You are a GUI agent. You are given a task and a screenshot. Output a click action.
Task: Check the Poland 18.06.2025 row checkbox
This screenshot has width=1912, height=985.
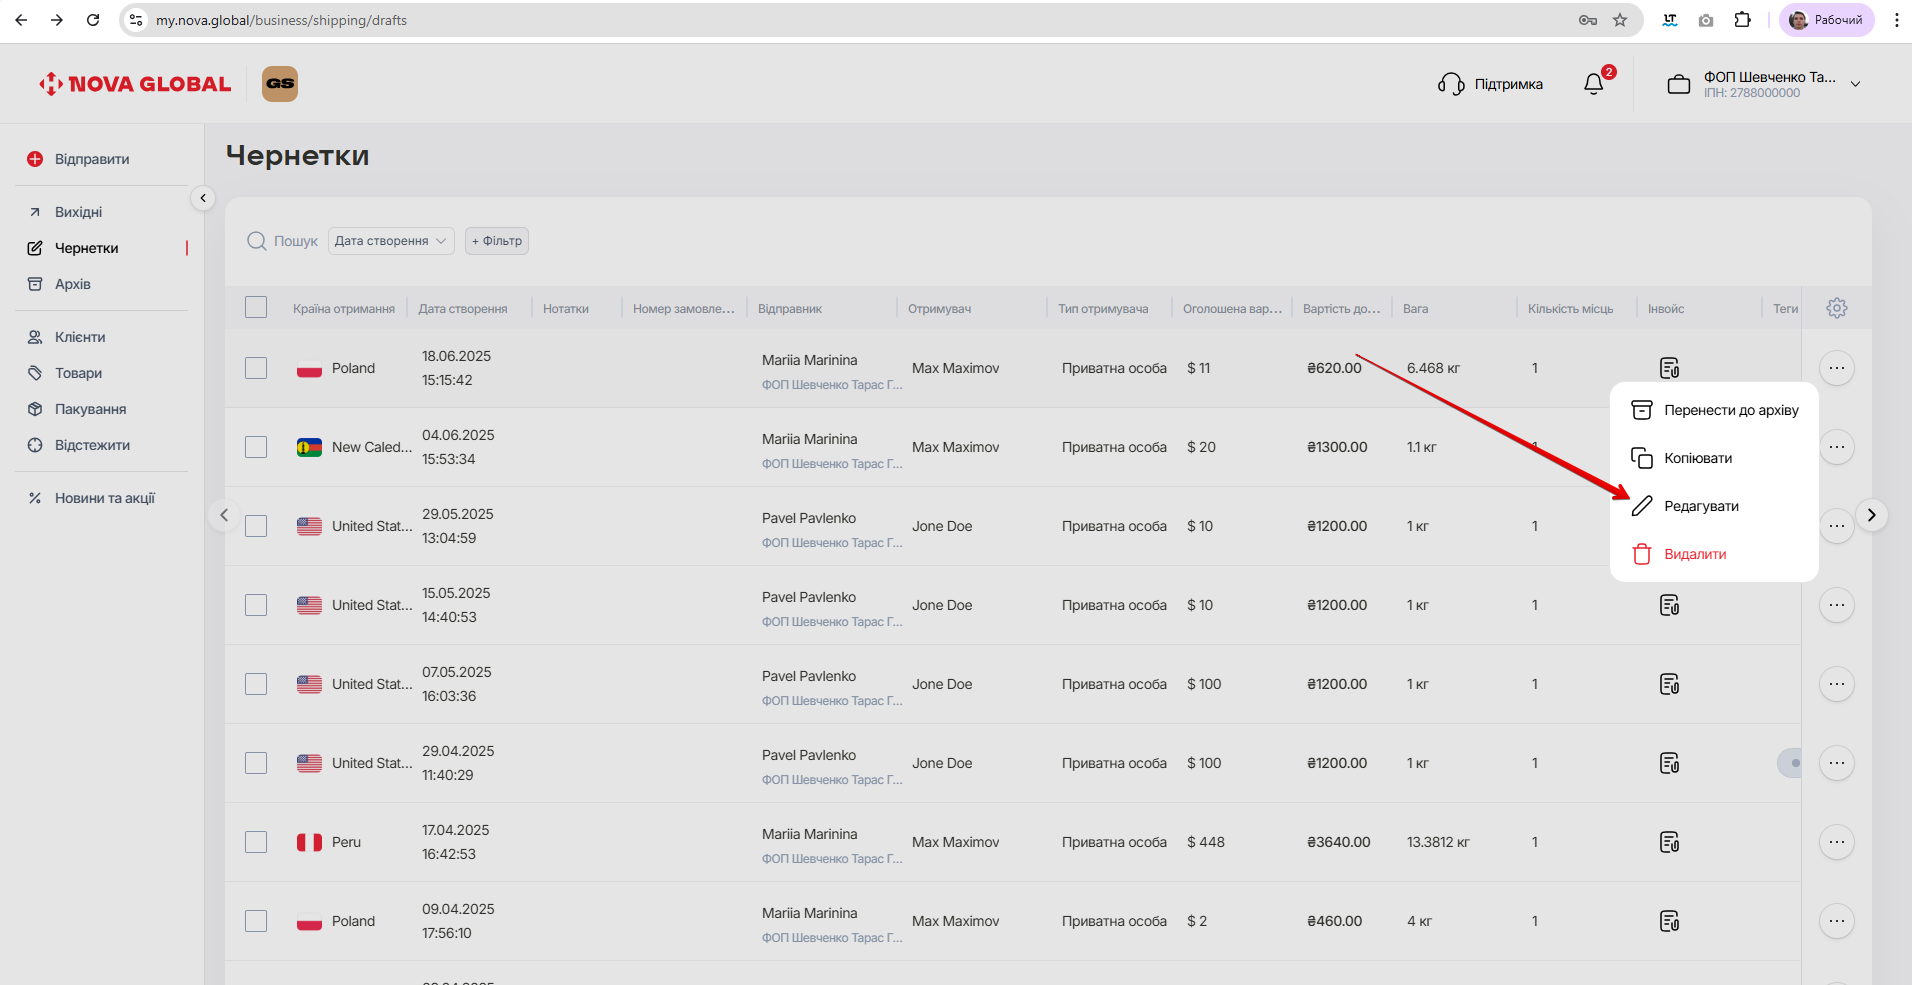[x=256, y=368]
